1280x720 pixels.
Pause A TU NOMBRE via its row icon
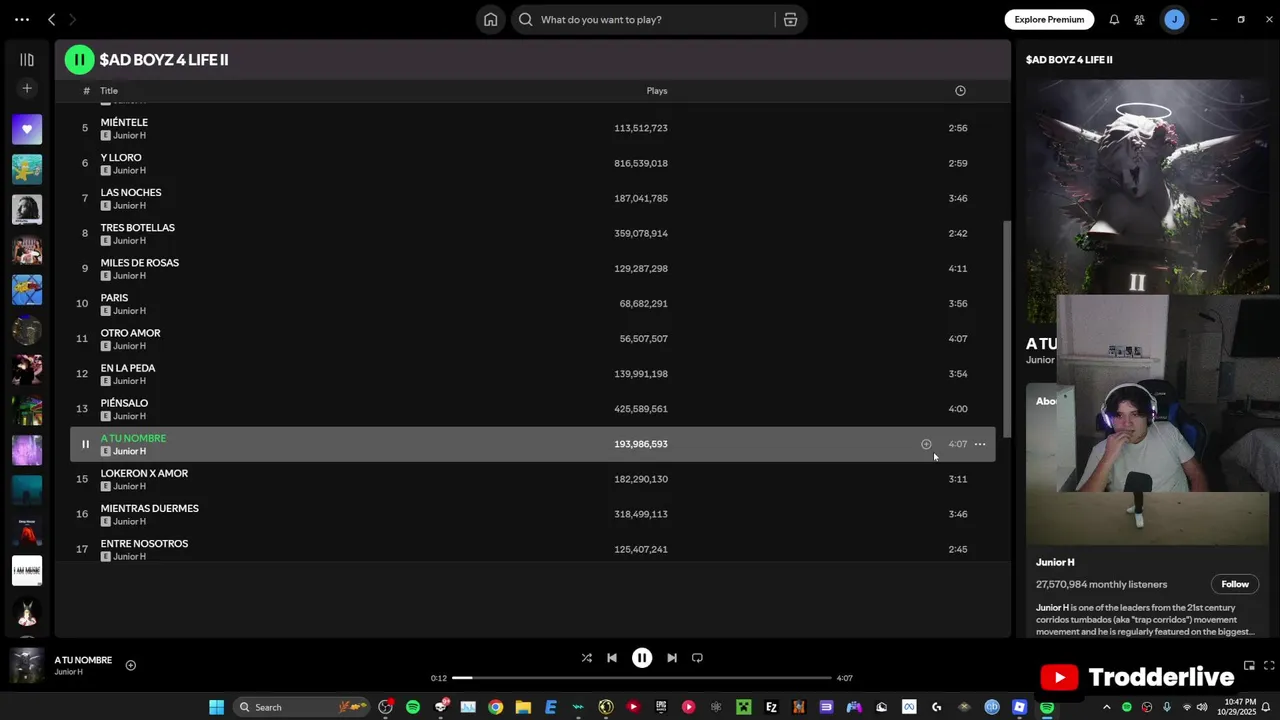pyautogui.click(x=85, y=444)
